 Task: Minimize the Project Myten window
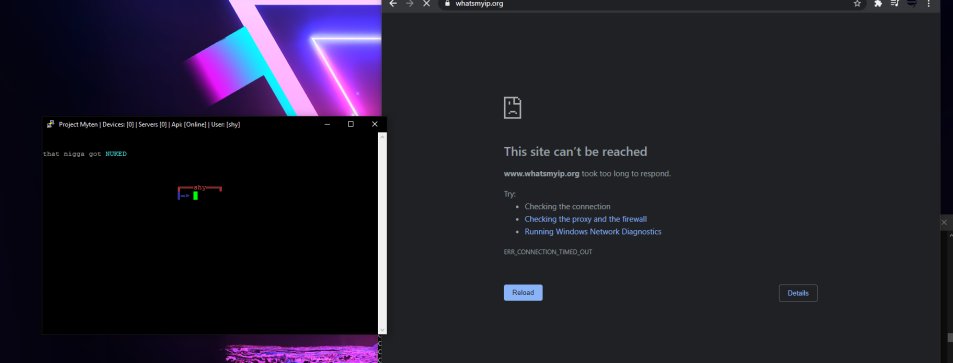327,124
